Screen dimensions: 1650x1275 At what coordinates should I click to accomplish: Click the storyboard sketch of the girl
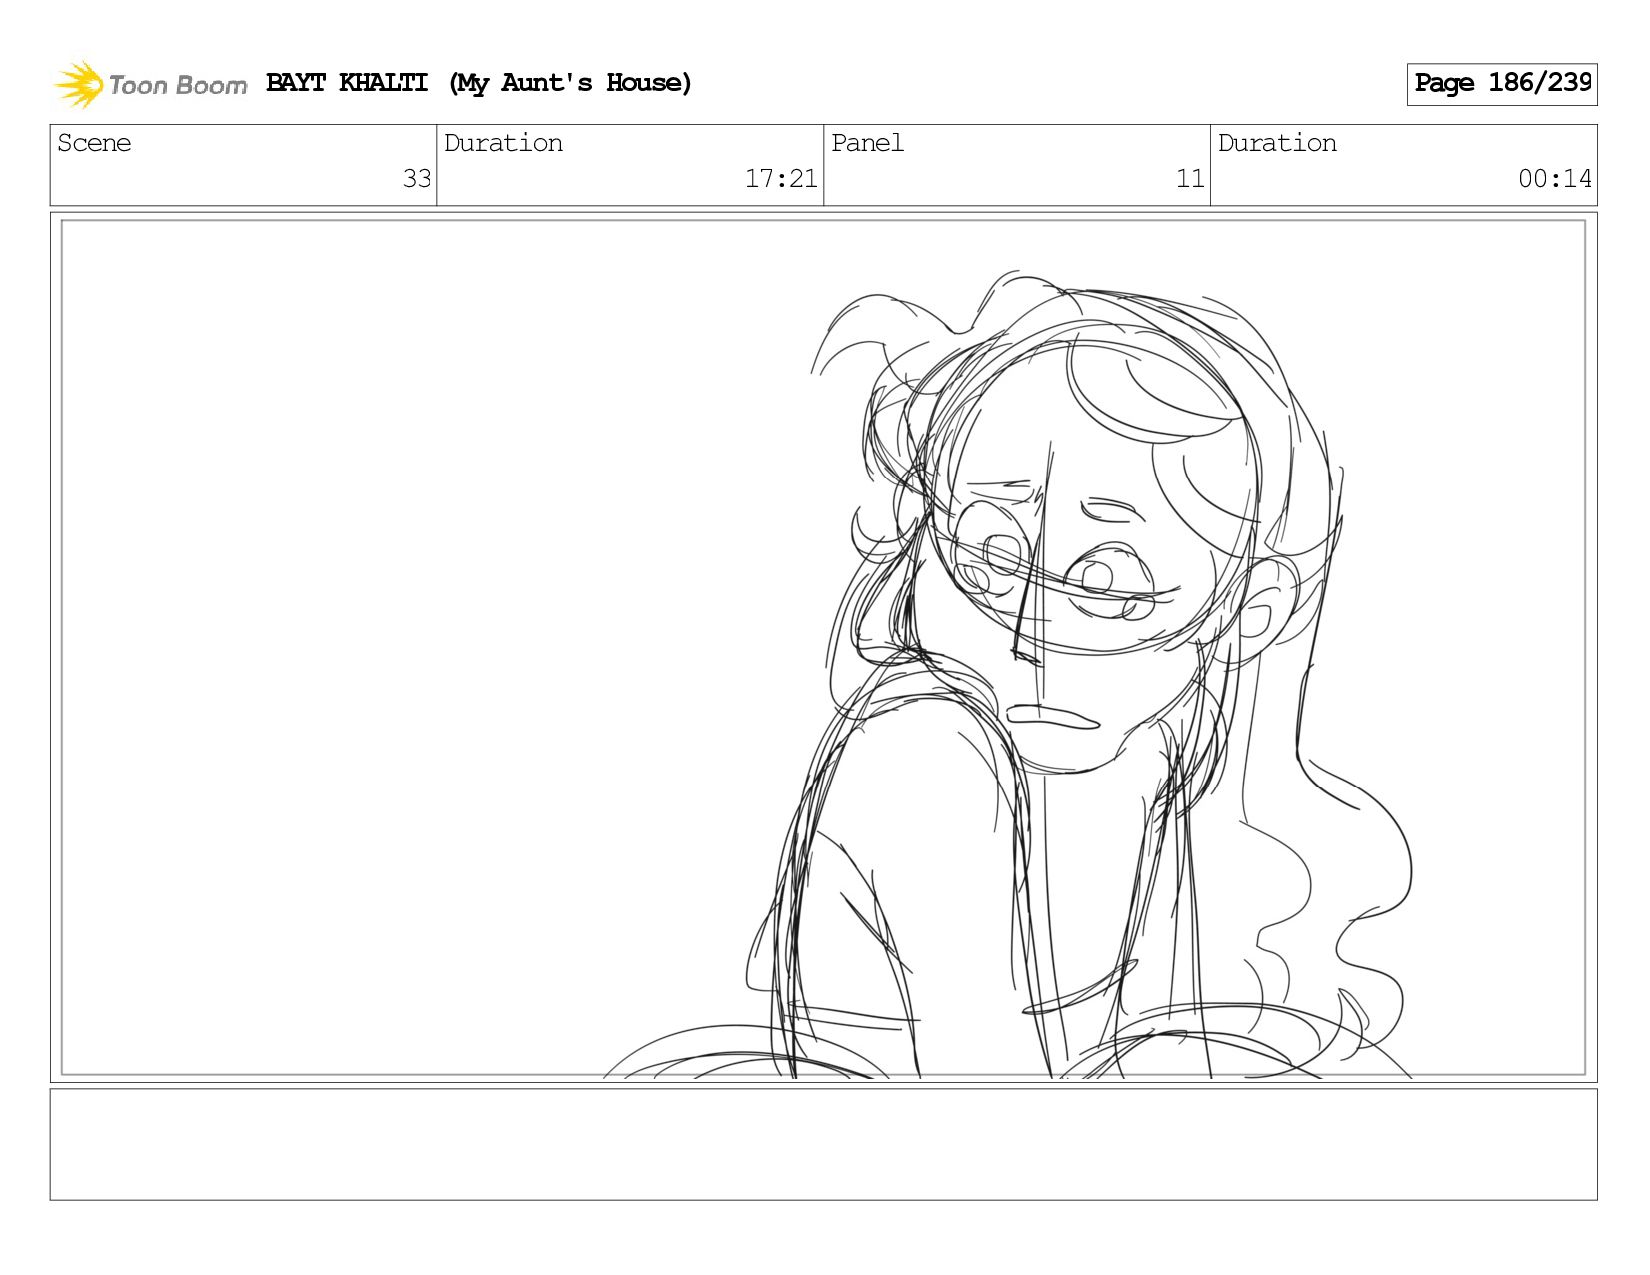tap(1010, 675)
